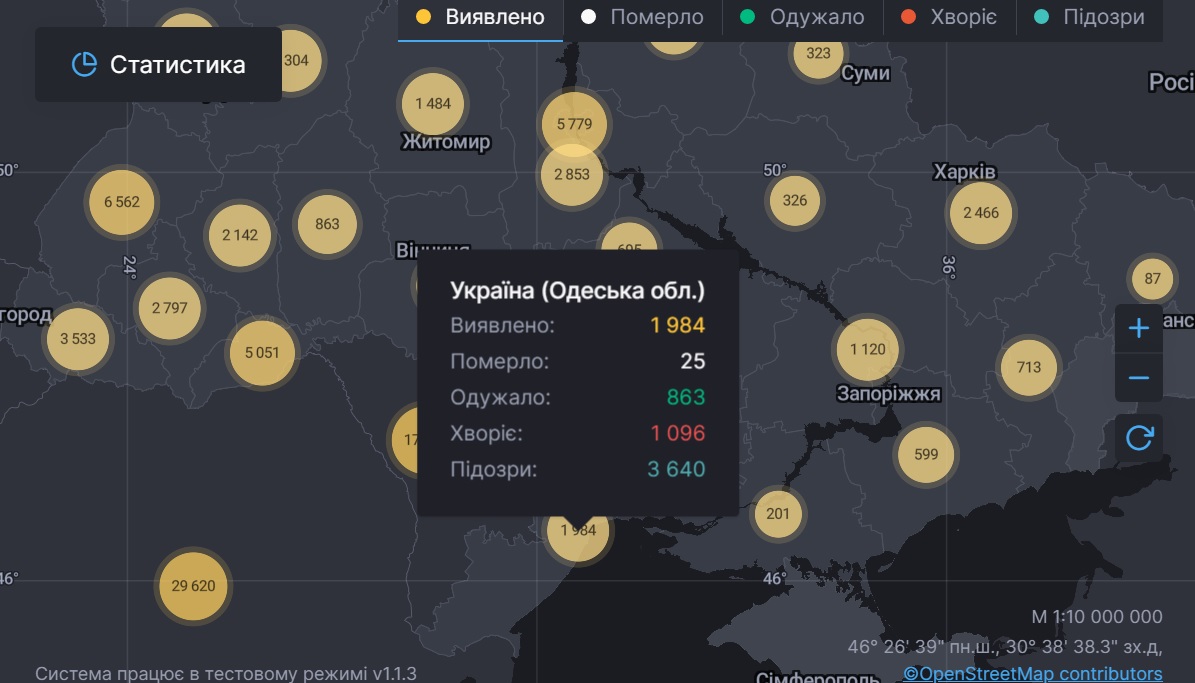Viewport: 1195px width, 683px height.
Task: Open the OpenStreetMap contributors link
Action: point(1033,673)
